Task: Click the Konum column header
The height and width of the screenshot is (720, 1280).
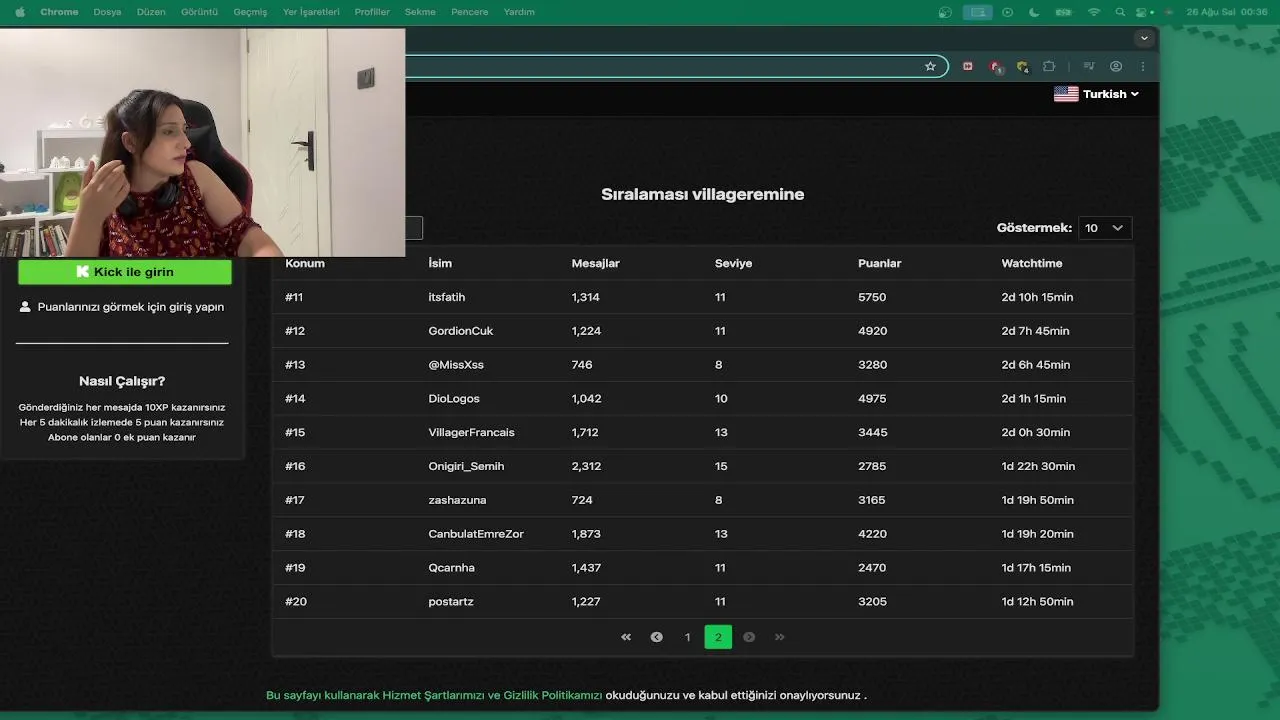Action: [305, 263]
